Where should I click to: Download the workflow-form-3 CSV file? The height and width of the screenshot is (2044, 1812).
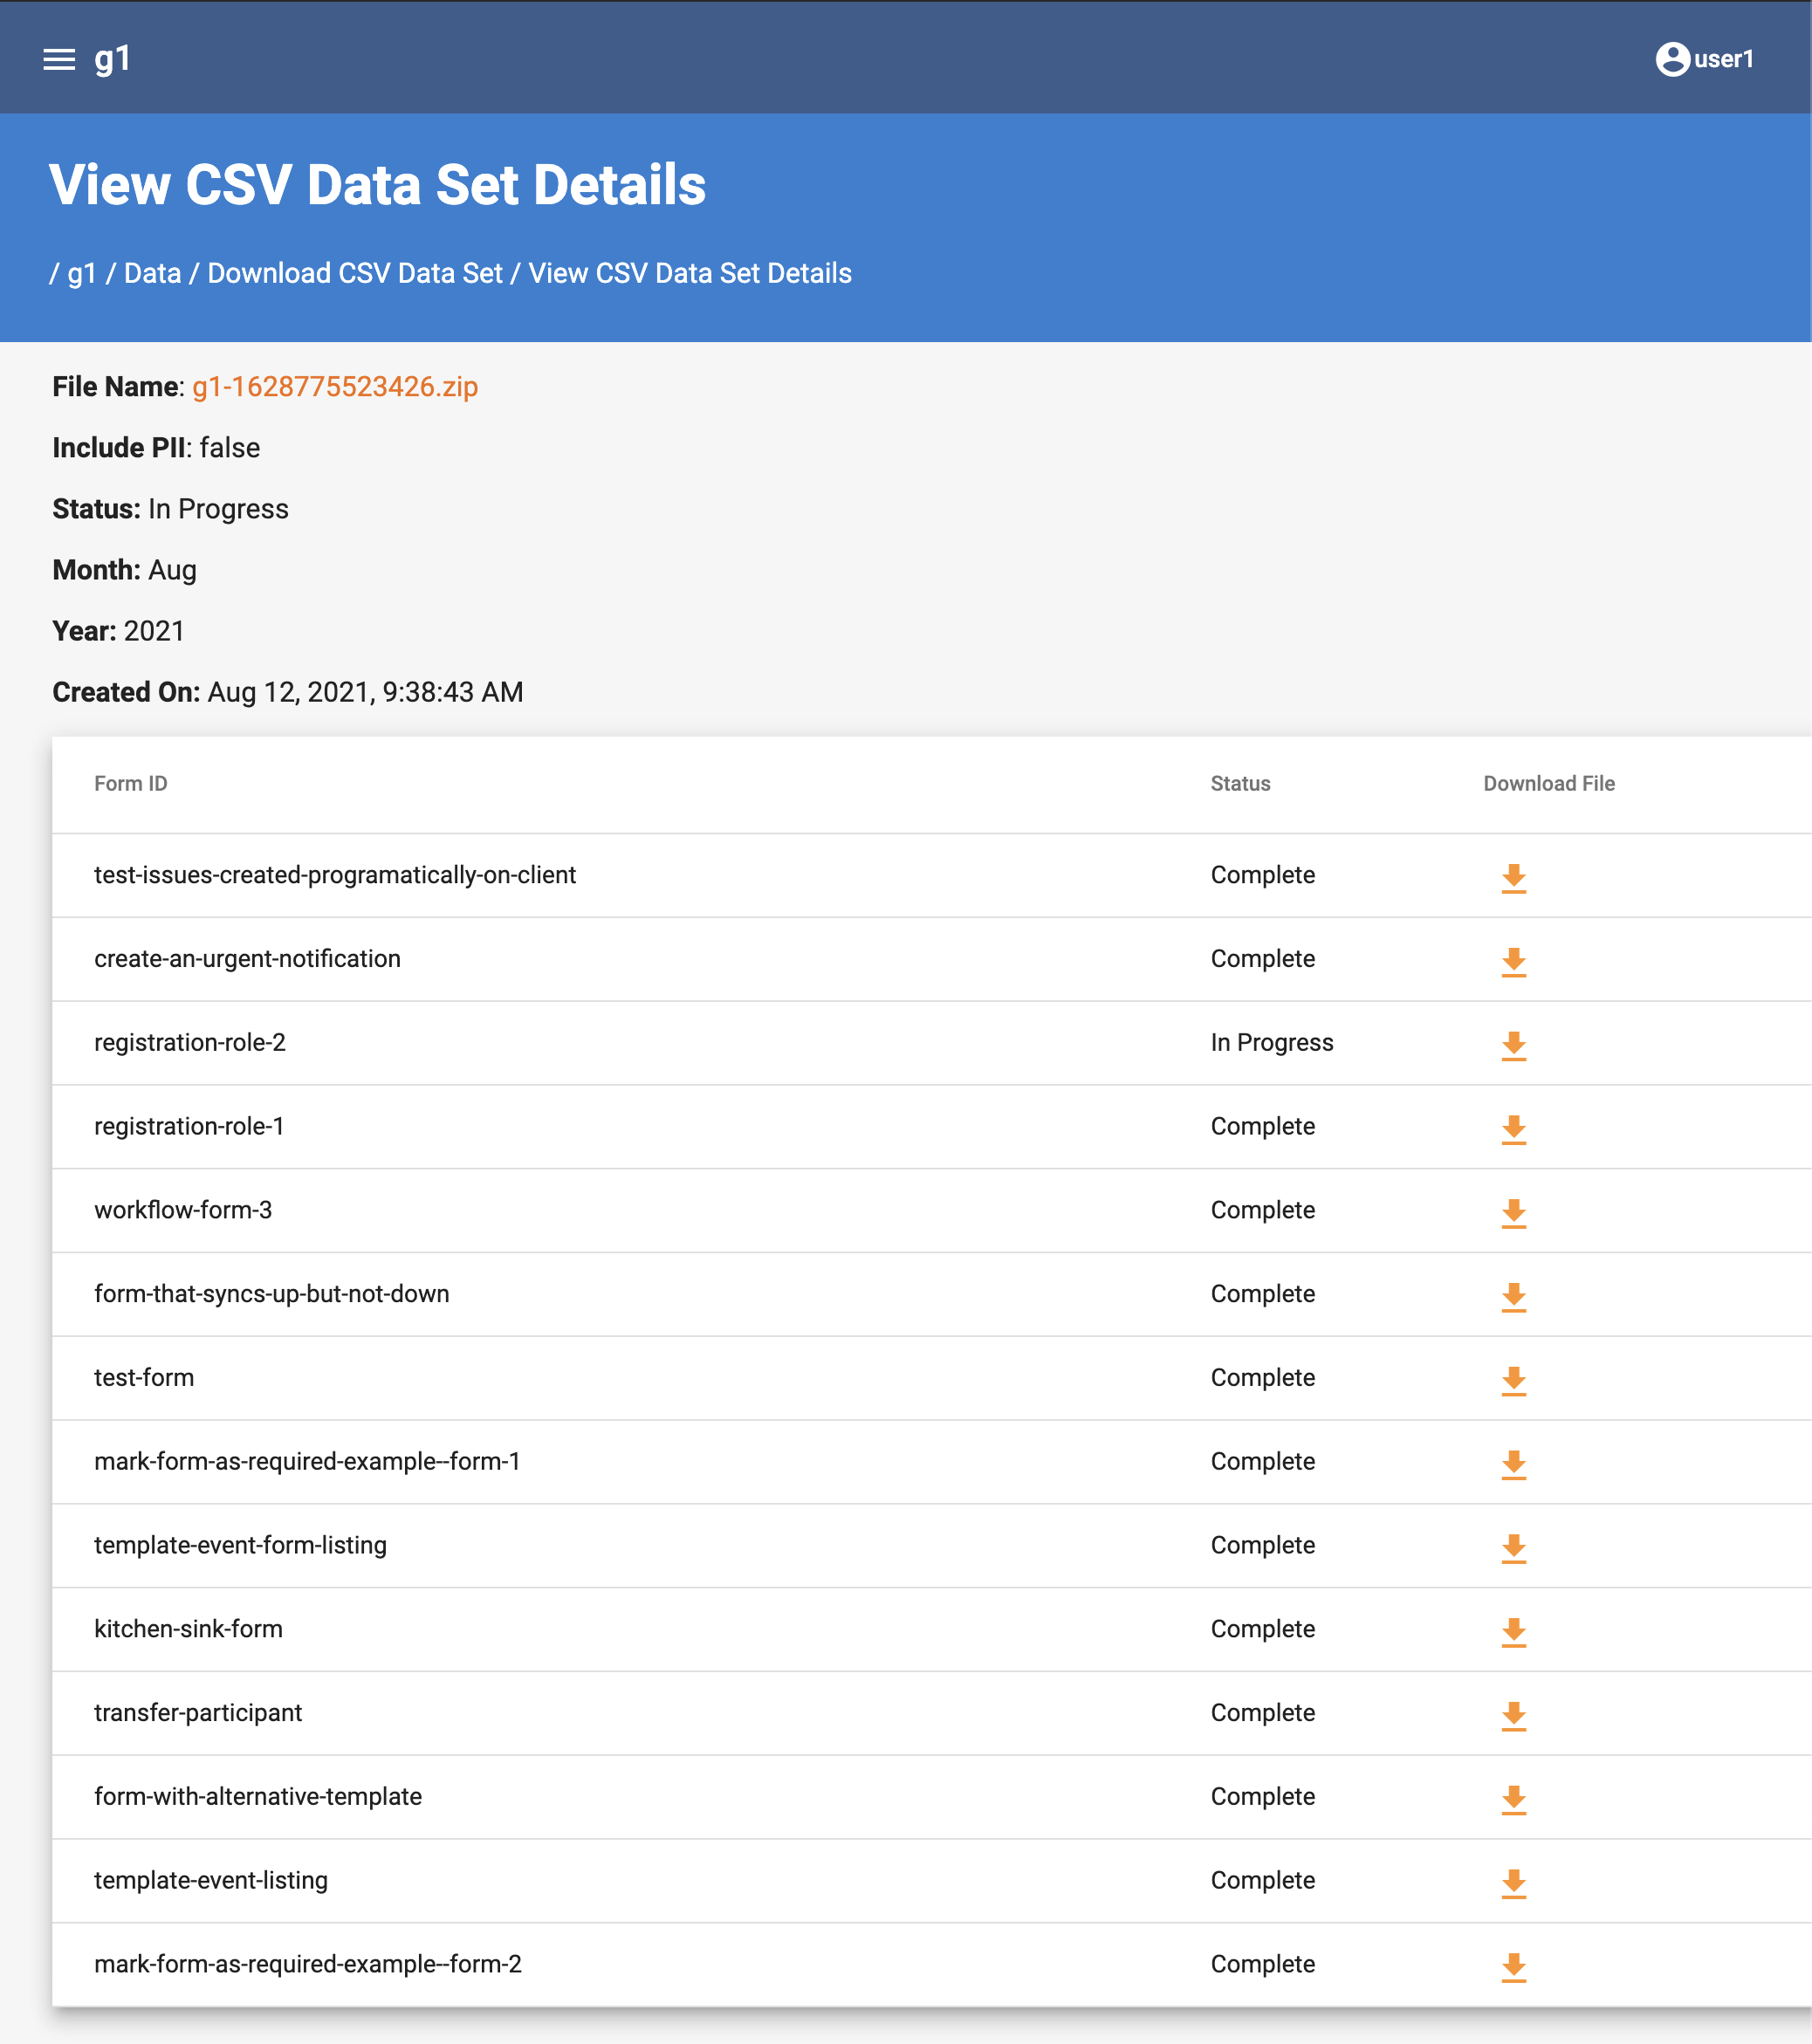pyautogui.click(x=1514, y=1214)
